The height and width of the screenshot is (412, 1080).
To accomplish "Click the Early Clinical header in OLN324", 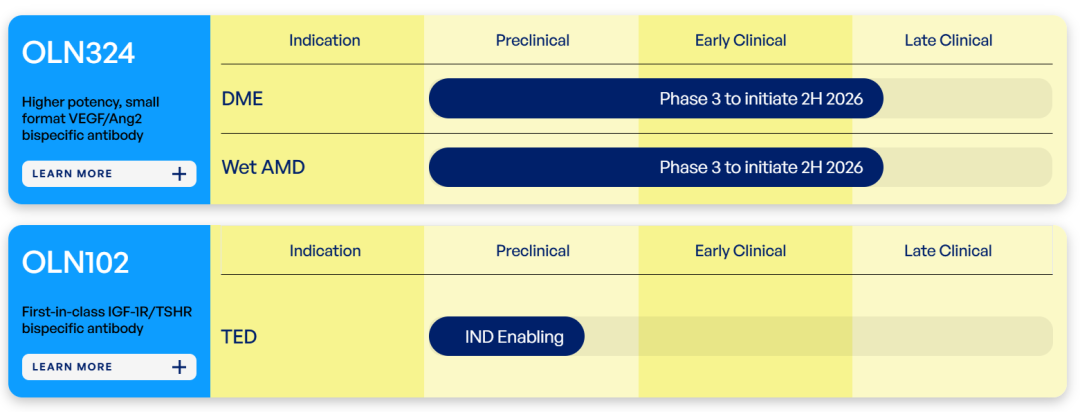I will 740,41.
